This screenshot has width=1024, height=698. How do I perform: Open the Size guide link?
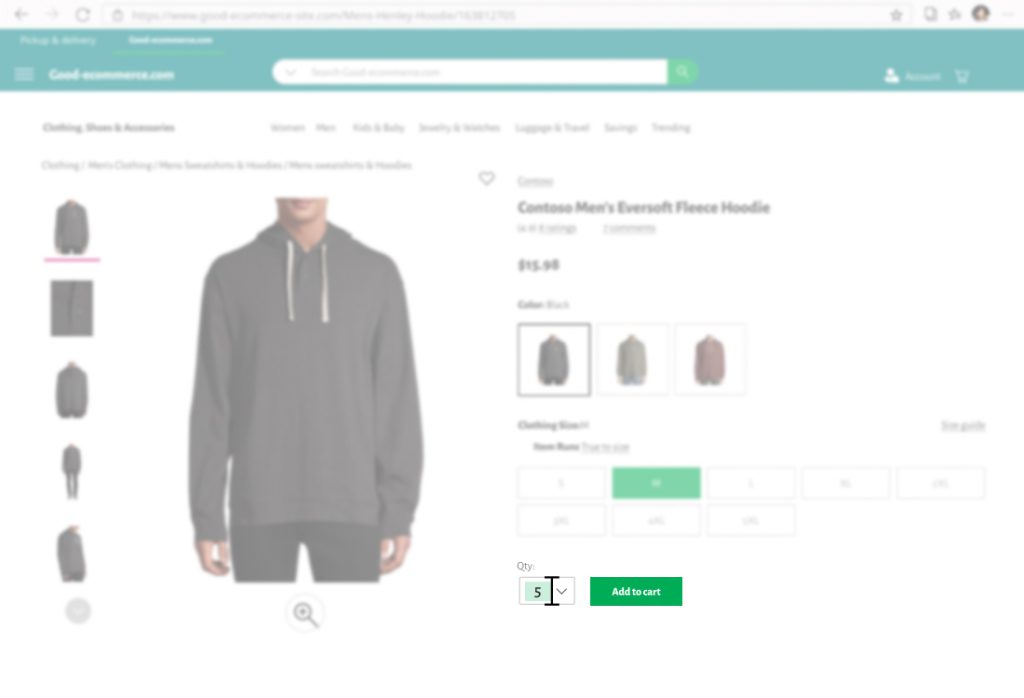[x=963, y=426]
